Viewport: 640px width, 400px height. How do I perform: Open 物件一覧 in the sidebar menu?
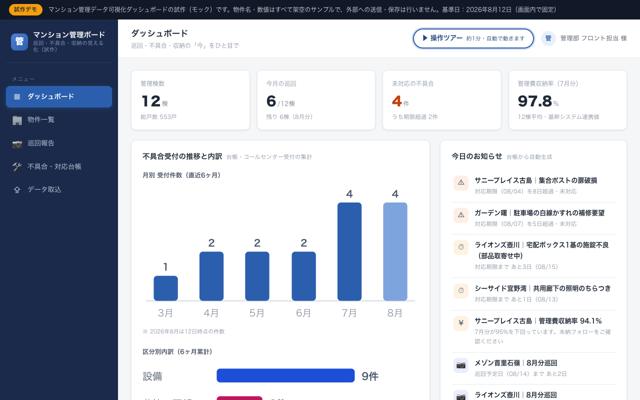(x=59, y=120)
